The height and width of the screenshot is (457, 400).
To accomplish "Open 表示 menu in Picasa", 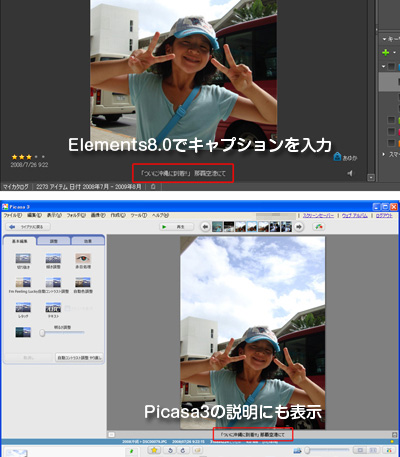I will click(x=54, y=215).
